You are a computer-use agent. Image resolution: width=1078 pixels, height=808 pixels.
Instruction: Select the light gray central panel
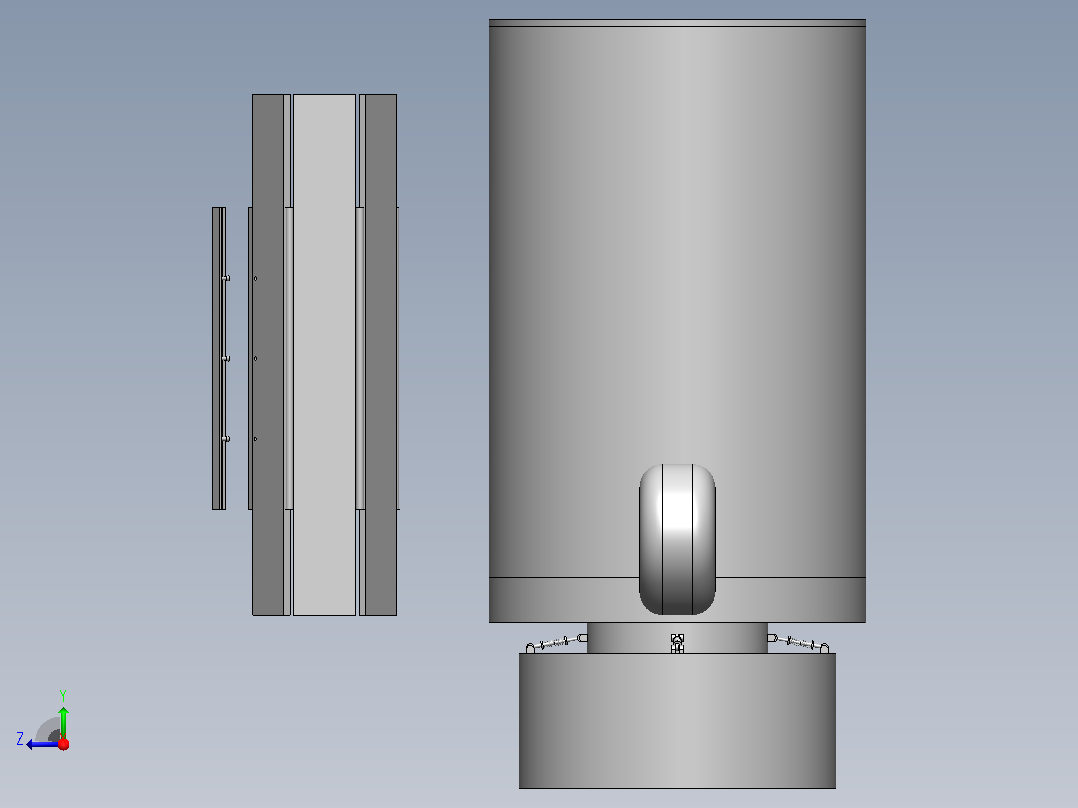tap(324, 355)
